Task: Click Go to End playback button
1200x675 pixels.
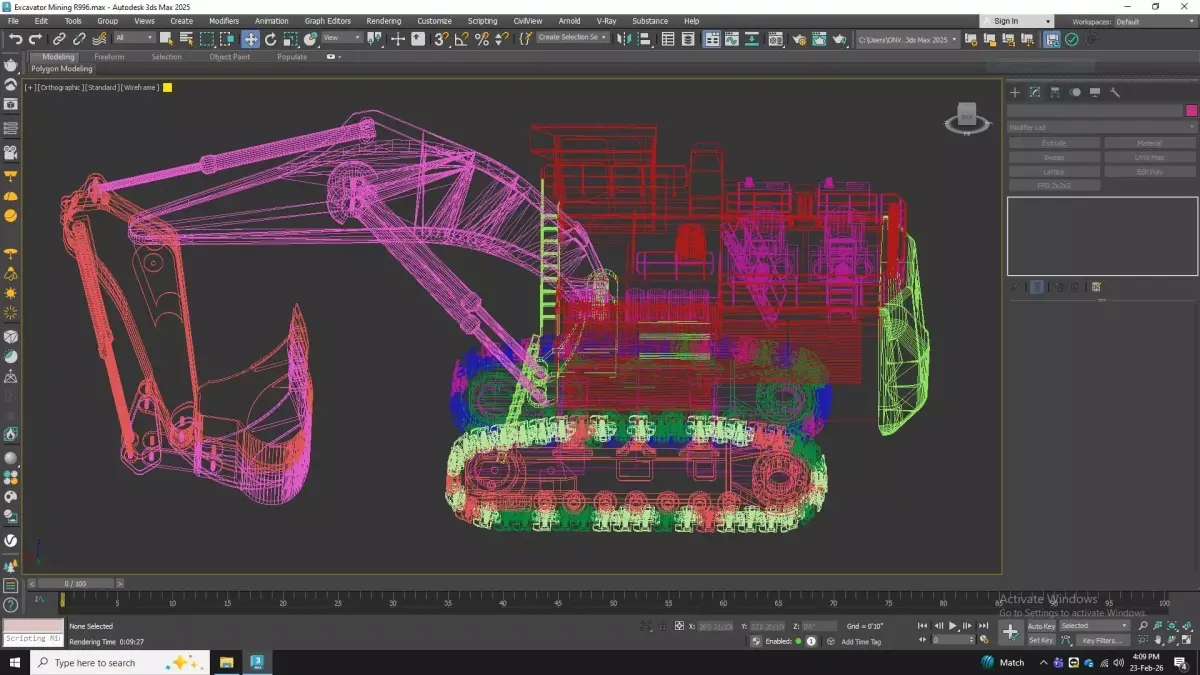Action: click(984, 626)
